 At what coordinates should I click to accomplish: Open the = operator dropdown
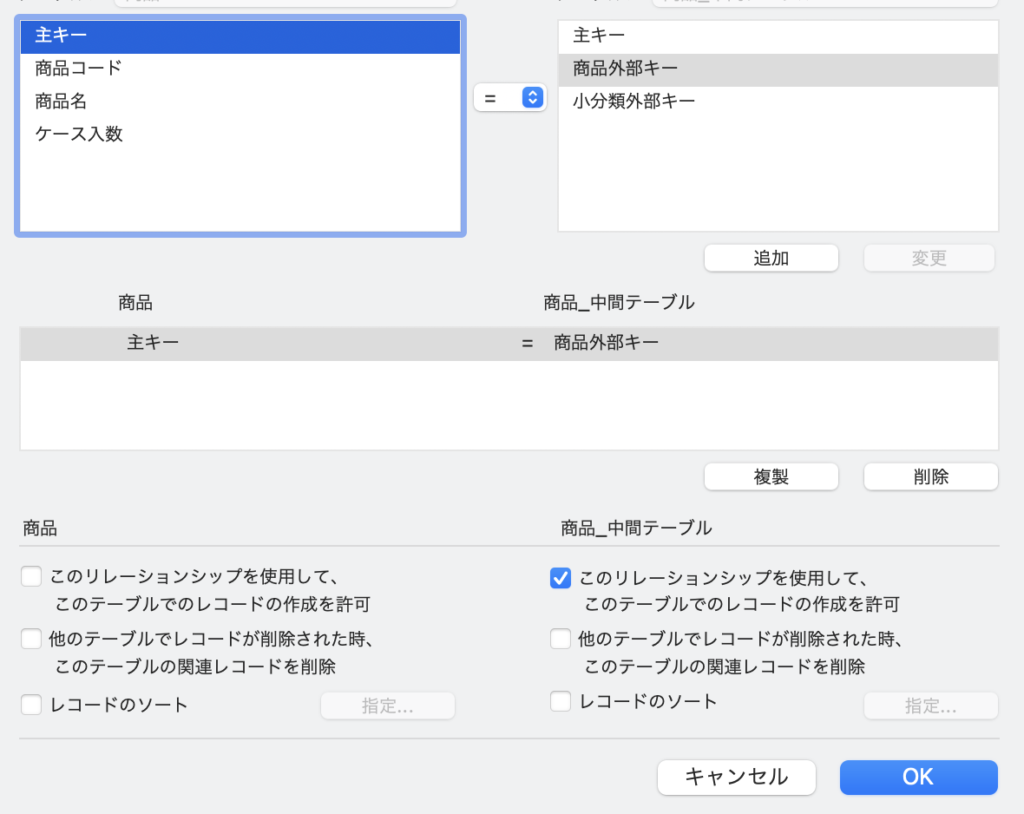[x=510, y=97]
